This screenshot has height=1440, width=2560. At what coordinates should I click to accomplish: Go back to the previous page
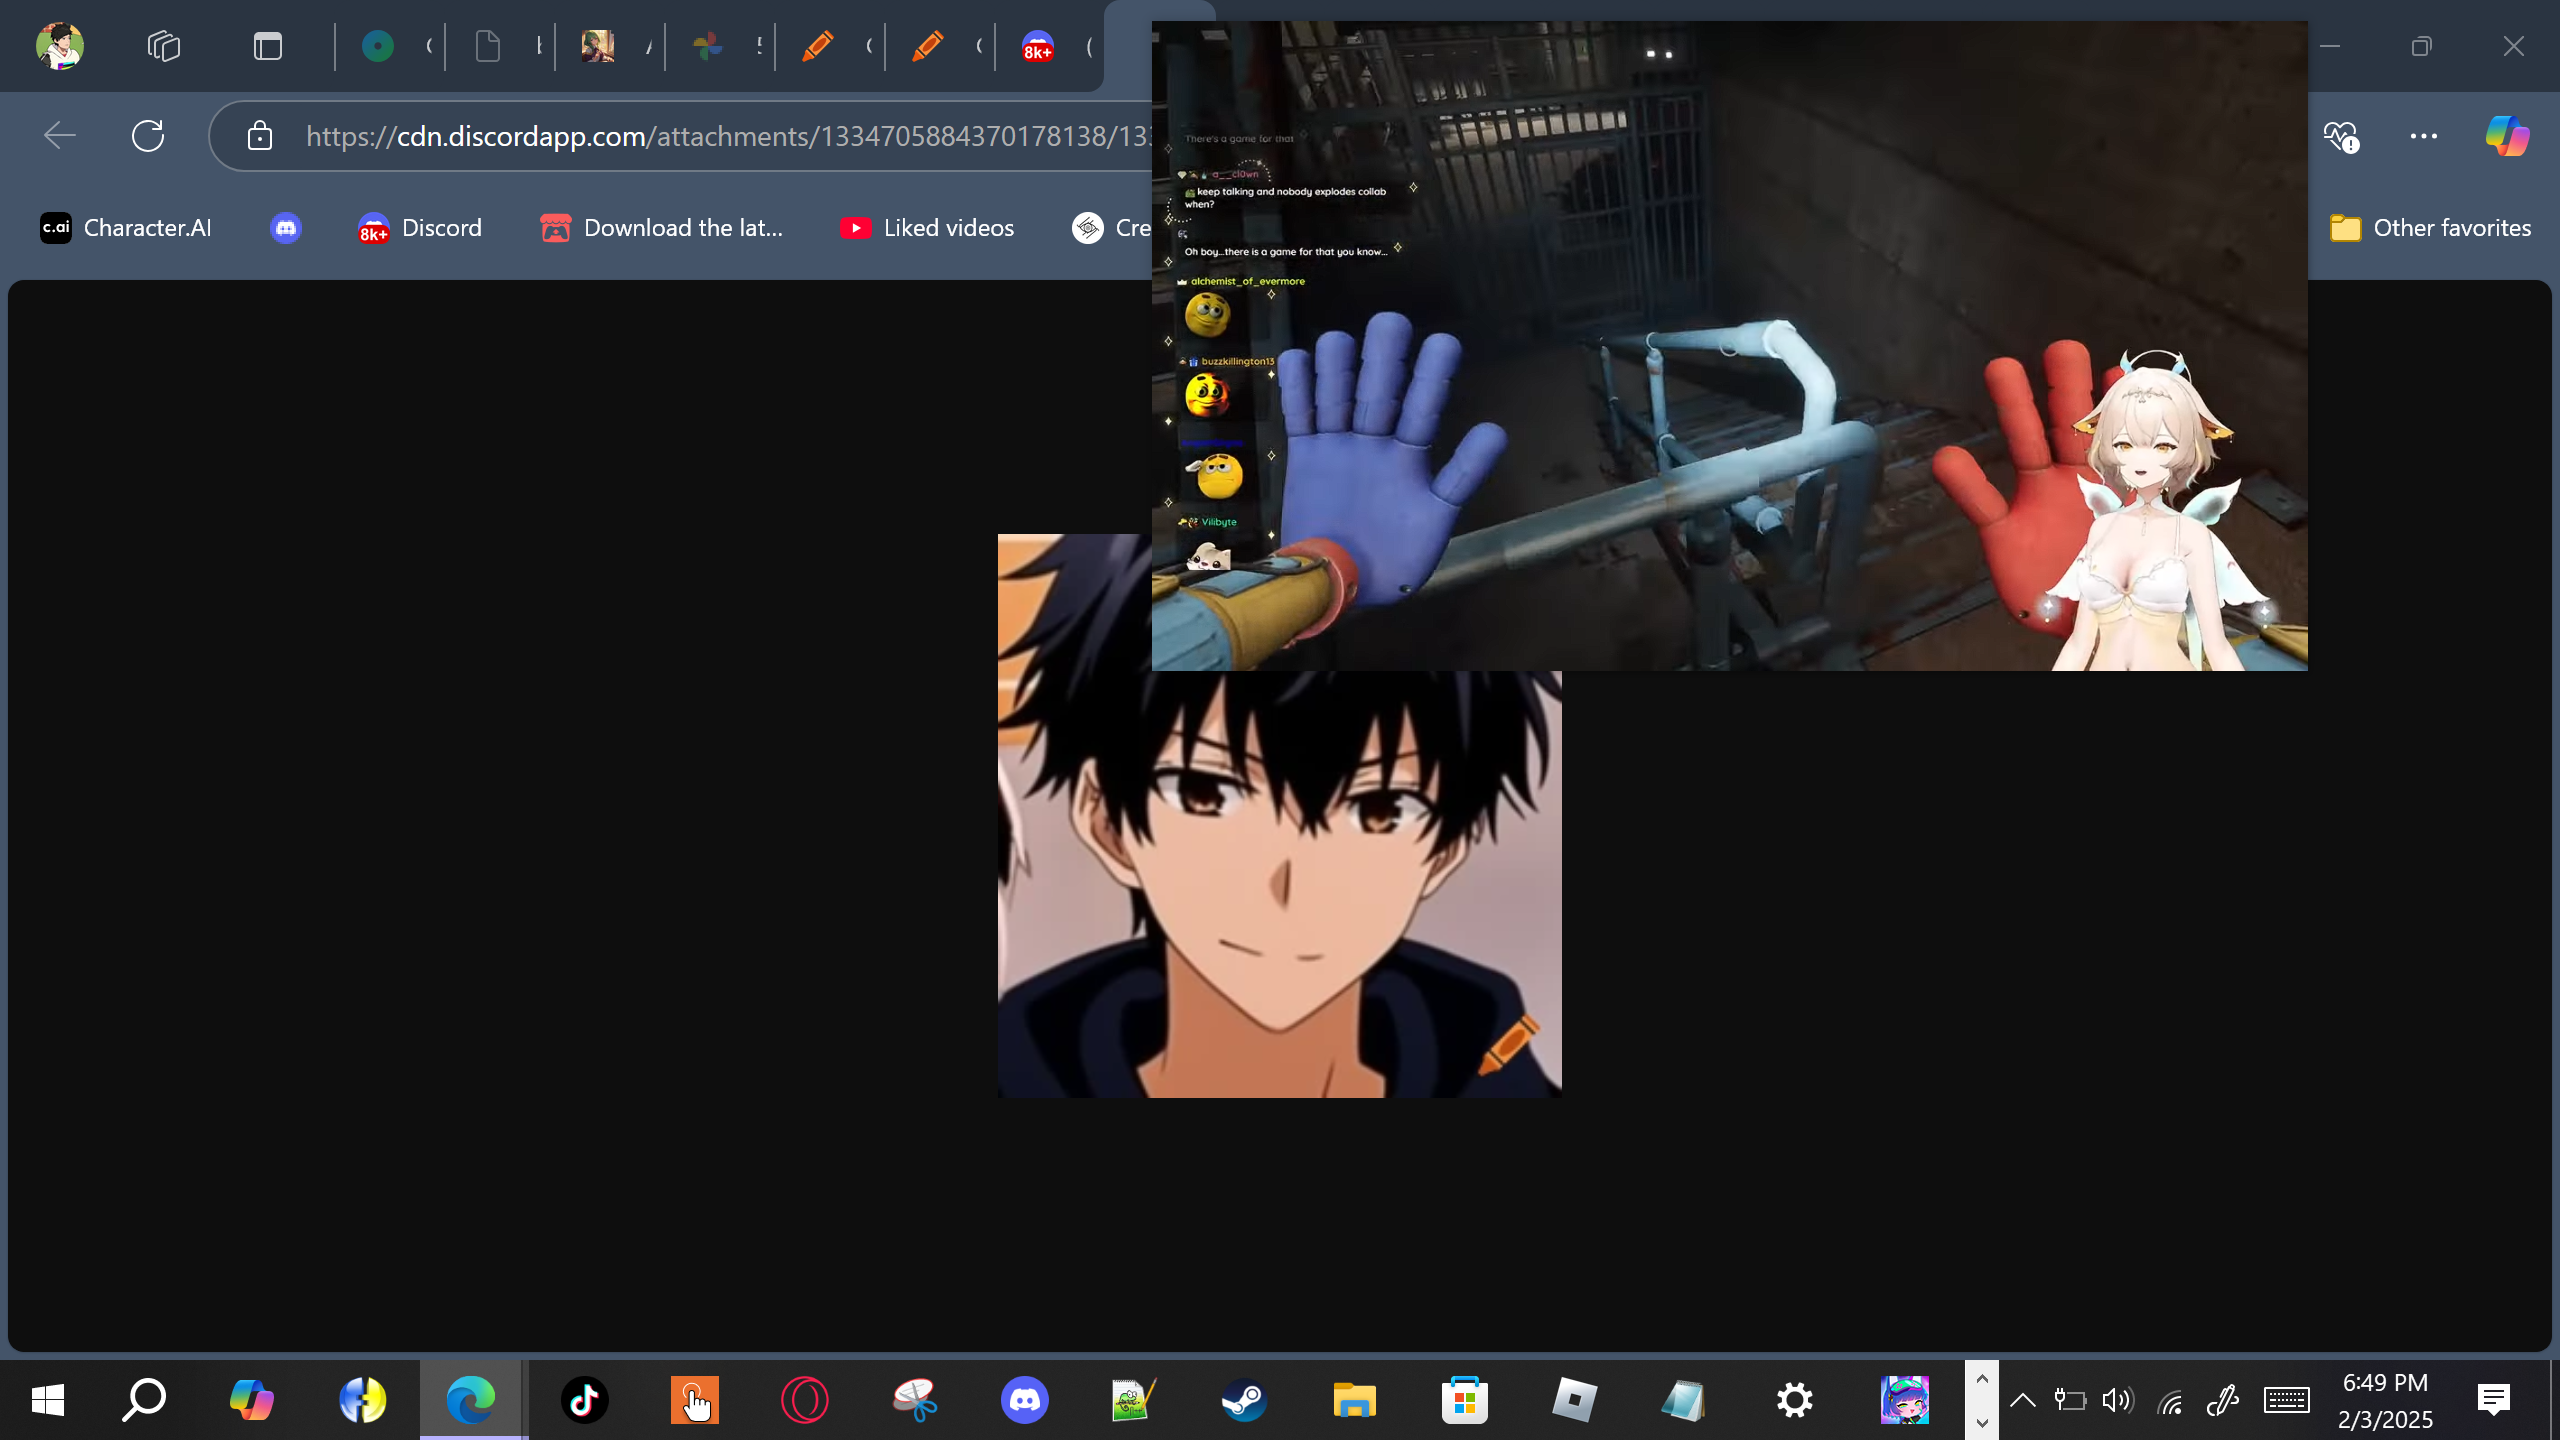60,136
